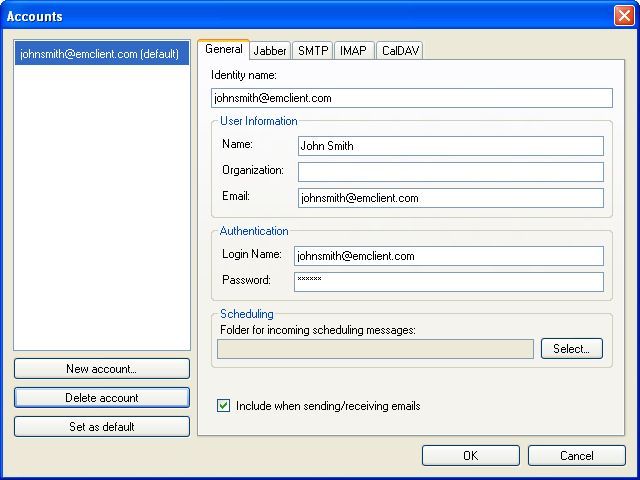
Task: Click the scheduling messages folder field
Action: click(x=375, y=349)
